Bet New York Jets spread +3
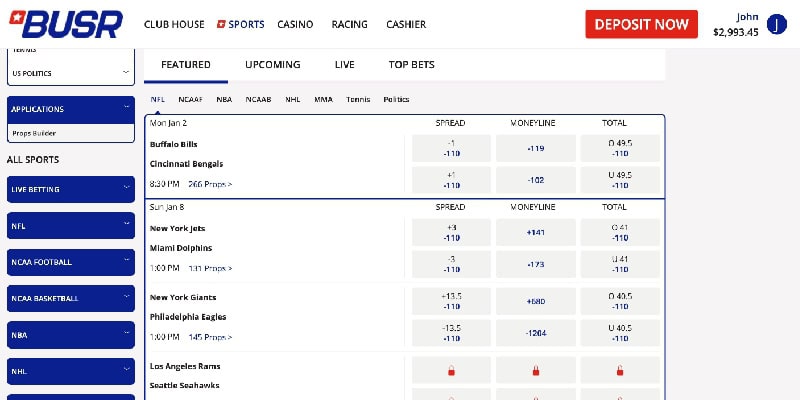800x400 pixels. pyautogui.click(x=451, y=232)
